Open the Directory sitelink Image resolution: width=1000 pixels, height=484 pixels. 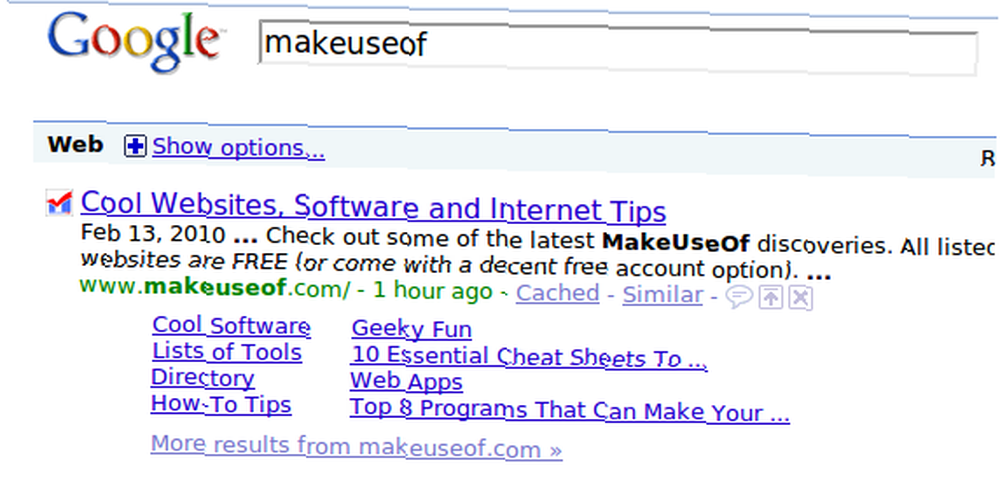click(x=203, y=378)
